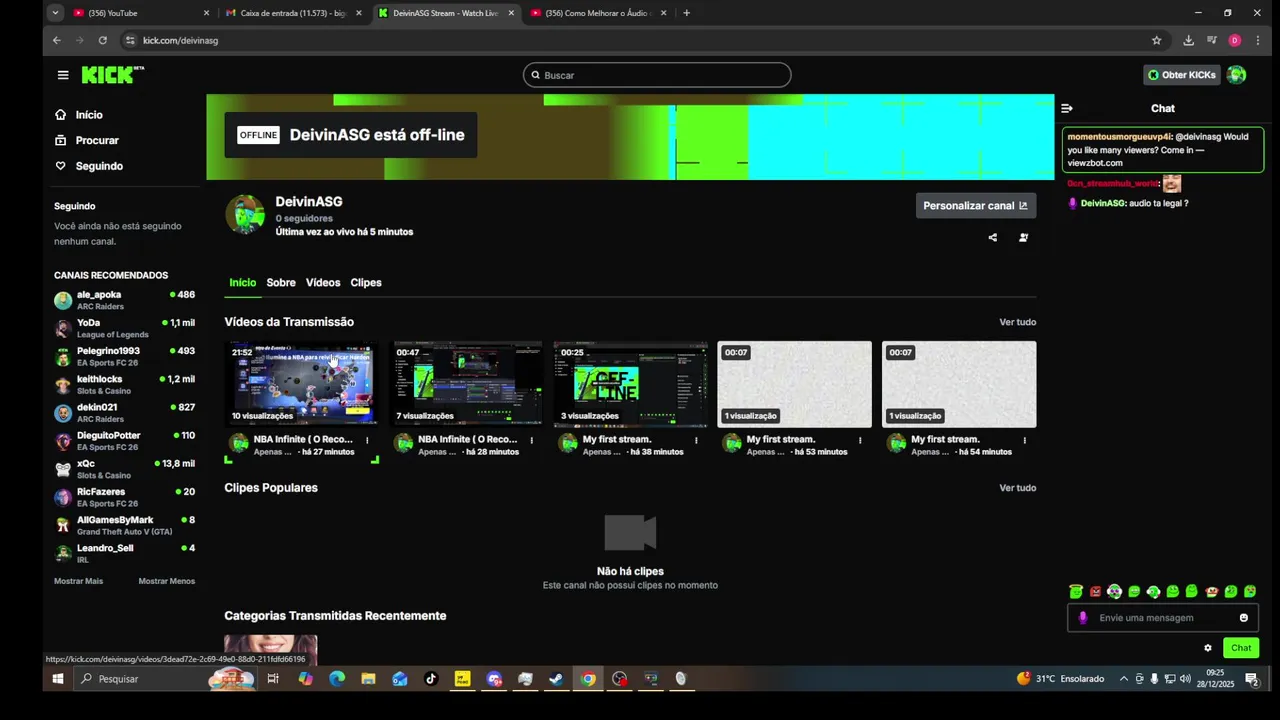Click the Personalizar canal button
Viewport: 1280px width, 720px height.
point(976,205)
